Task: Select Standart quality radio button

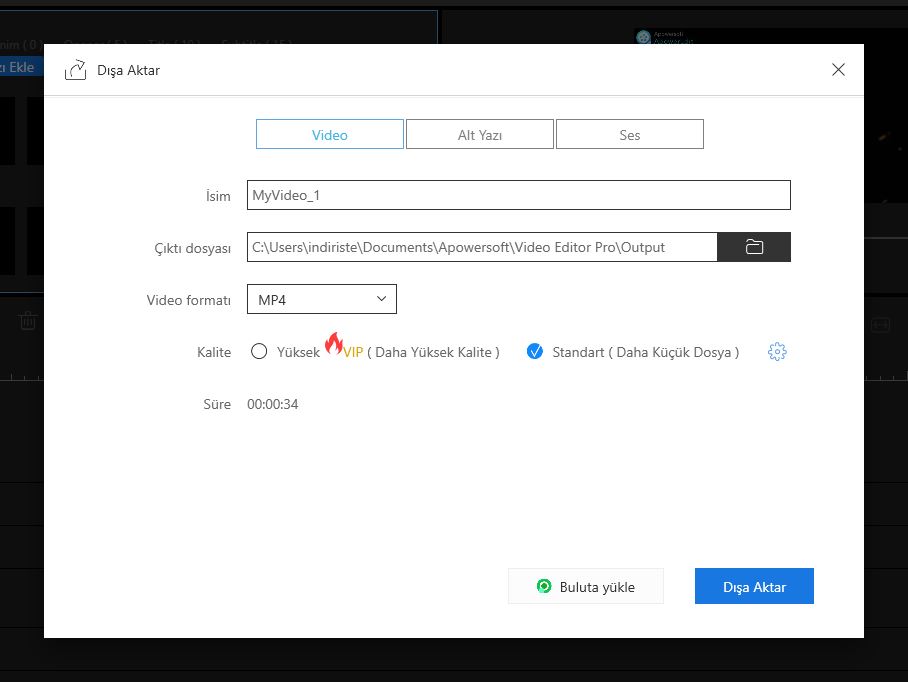Action: point(534,351)
